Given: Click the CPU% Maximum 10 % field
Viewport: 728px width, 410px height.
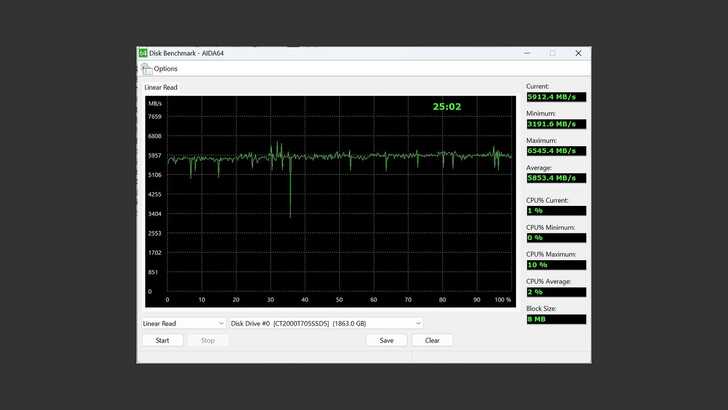Looking at the screenshot, I should pos(556,265).
